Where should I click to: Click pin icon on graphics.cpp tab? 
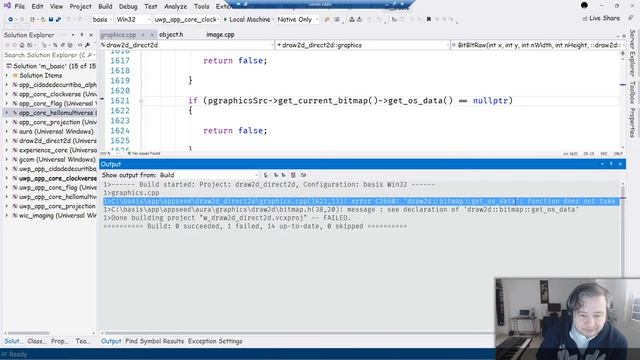pyautogui.click(x=143, y=35)
